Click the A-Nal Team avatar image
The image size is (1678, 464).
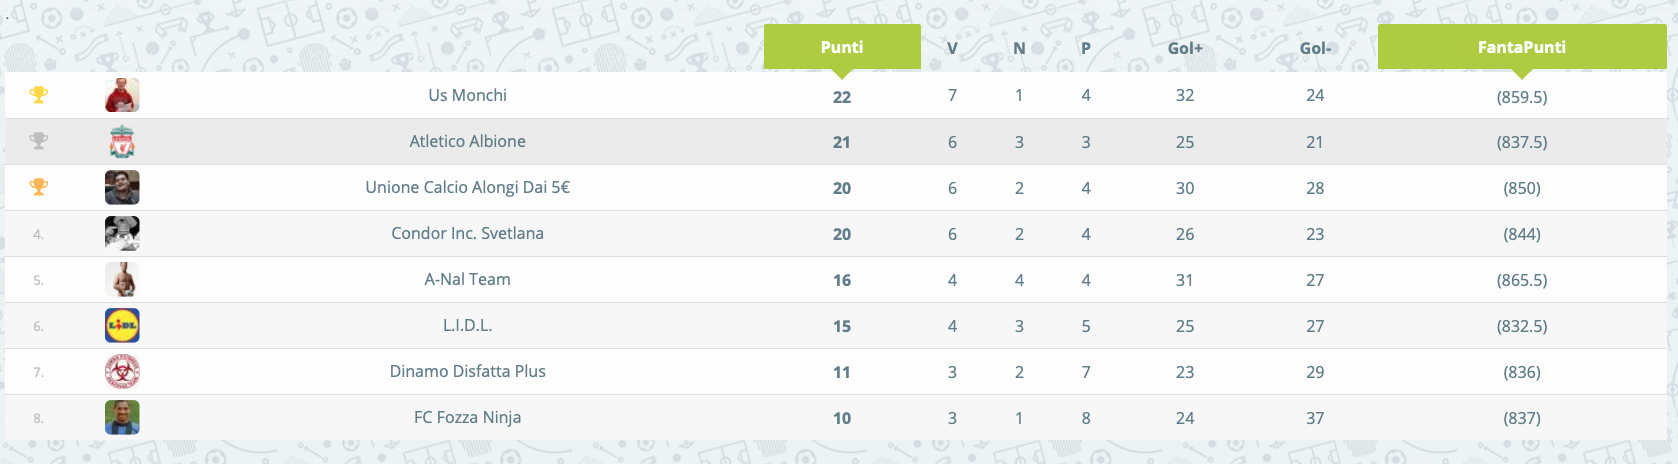[x=122, y=280]
